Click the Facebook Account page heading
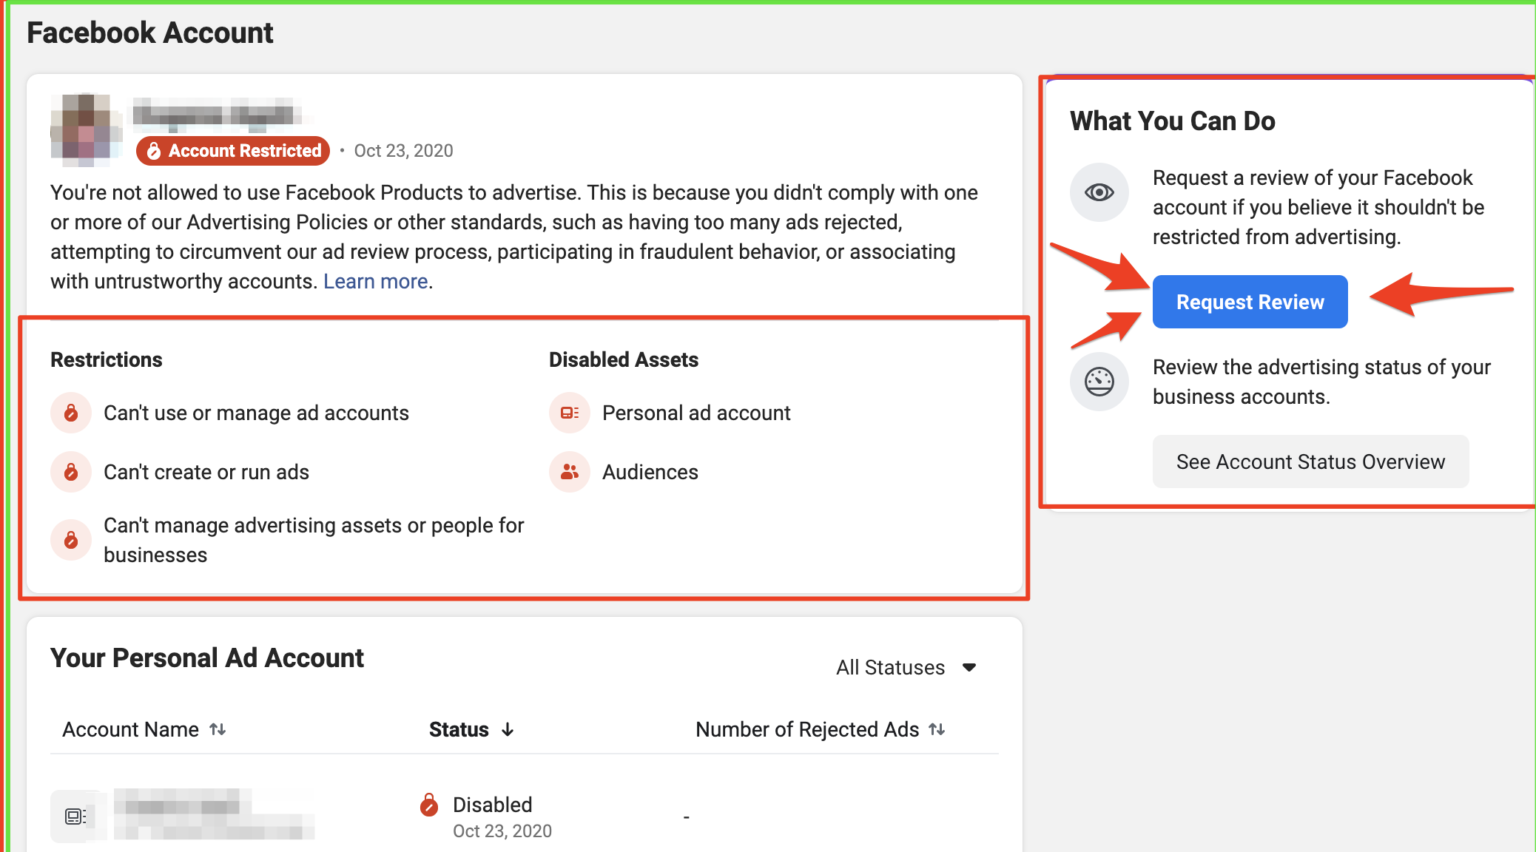 tap(149, 32)
